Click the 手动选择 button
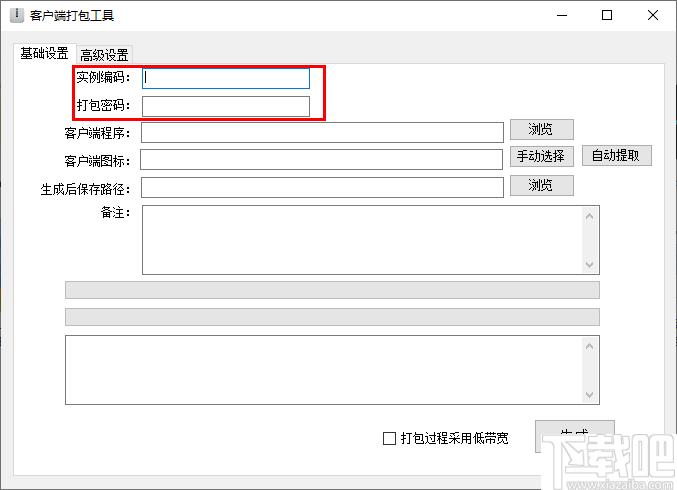The height and width of the screenshot is (490, 677). point(541,156)
